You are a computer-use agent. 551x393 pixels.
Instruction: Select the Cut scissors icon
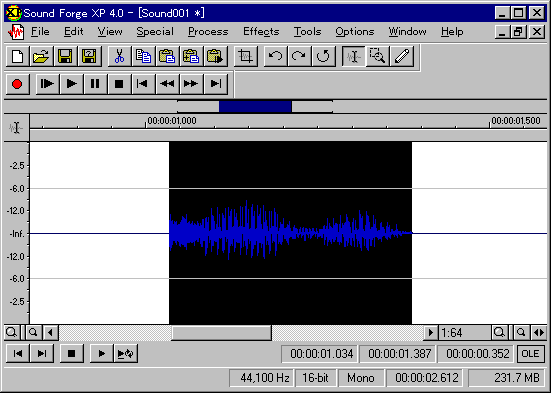(119, 56)
